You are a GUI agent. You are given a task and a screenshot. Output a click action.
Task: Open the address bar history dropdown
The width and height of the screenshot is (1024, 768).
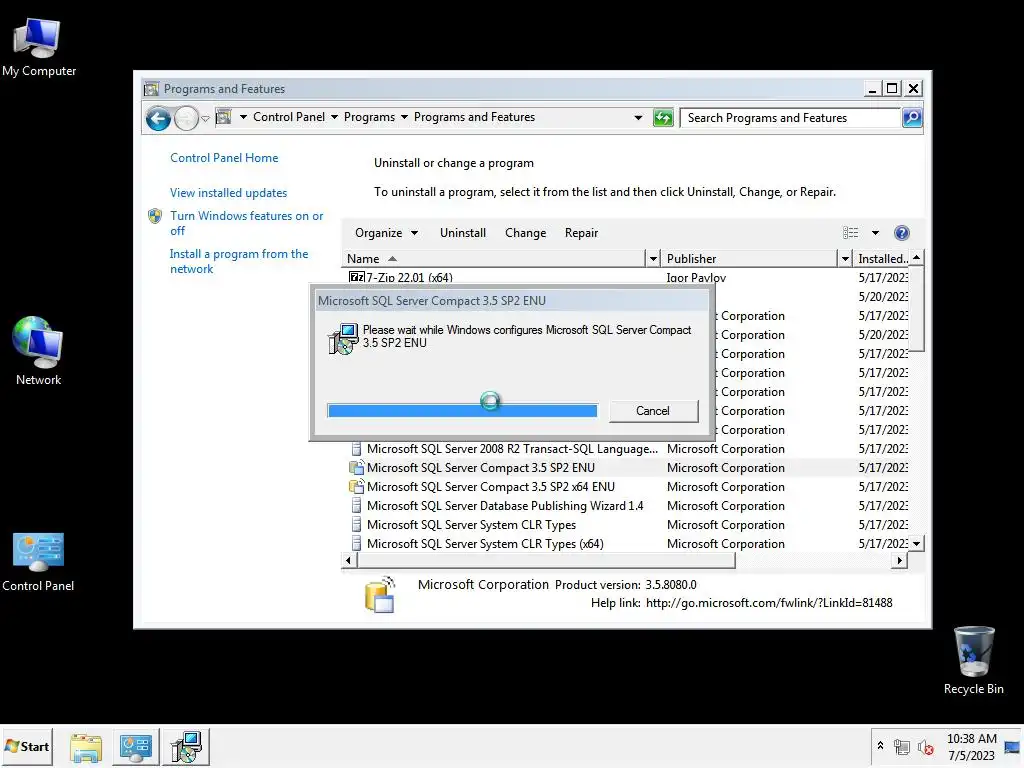[638, 118]
